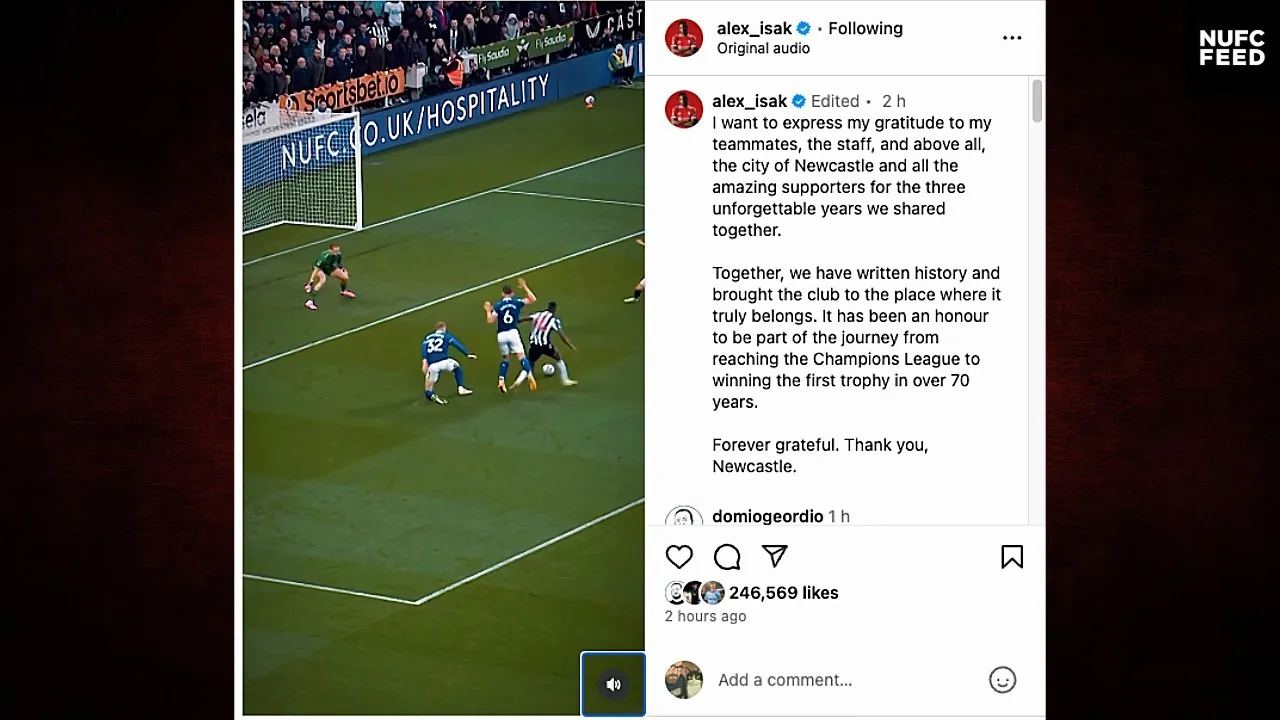Viewport: 1280px width, 720px height.
Task: Like the post with the heart icon
Action: pyautogui.click(x=679, y=557)
